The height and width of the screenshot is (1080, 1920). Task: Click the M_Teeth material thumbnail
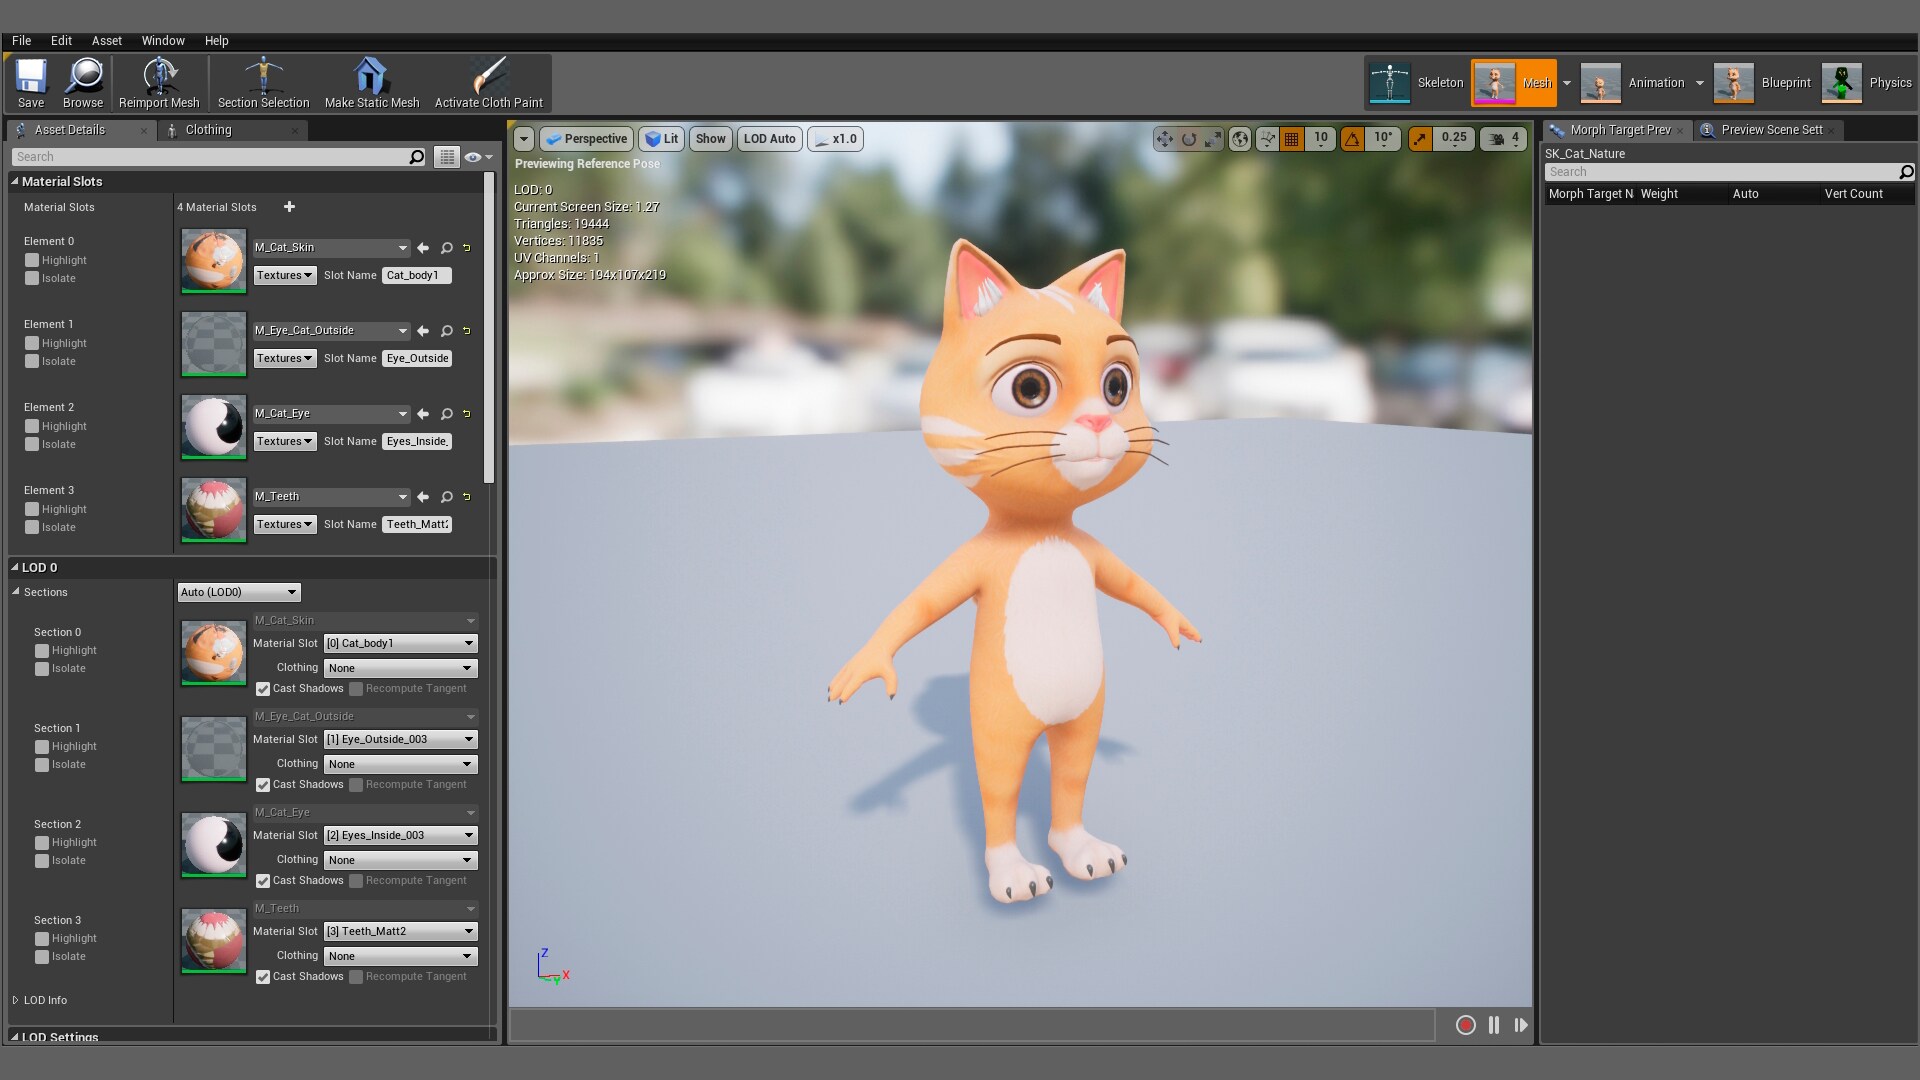pos(212,510)
